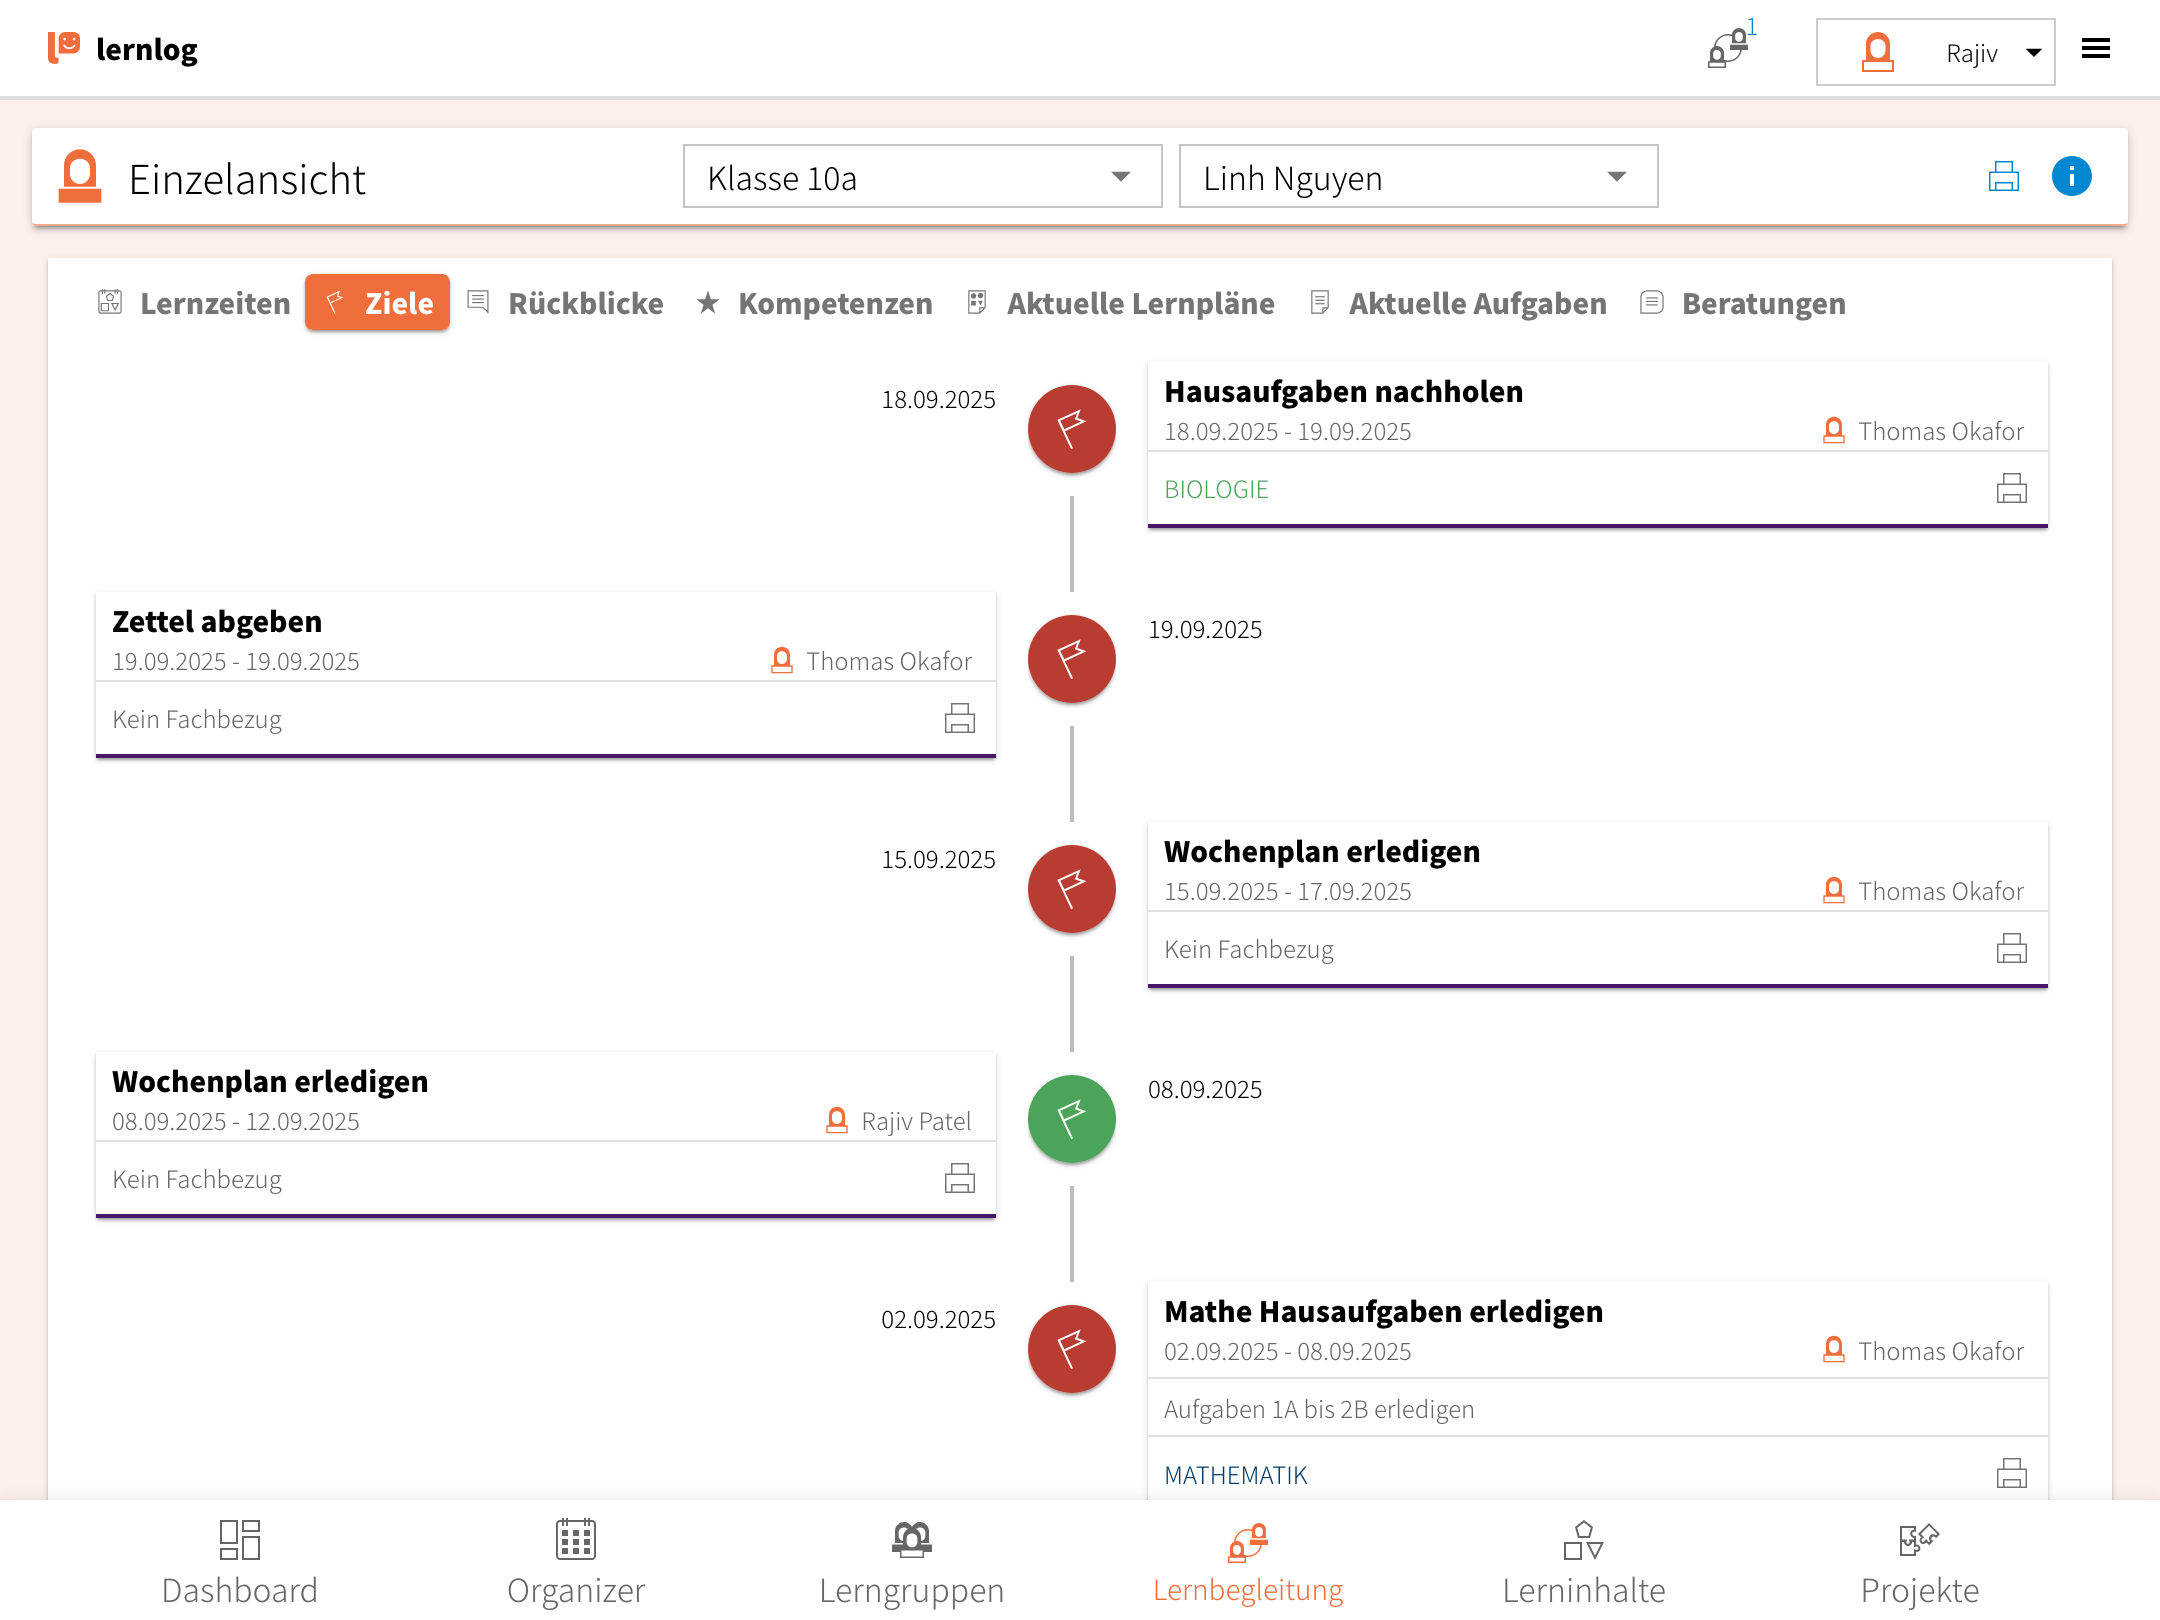Expand the Klasse 10a dropdown

click(921, 177)
